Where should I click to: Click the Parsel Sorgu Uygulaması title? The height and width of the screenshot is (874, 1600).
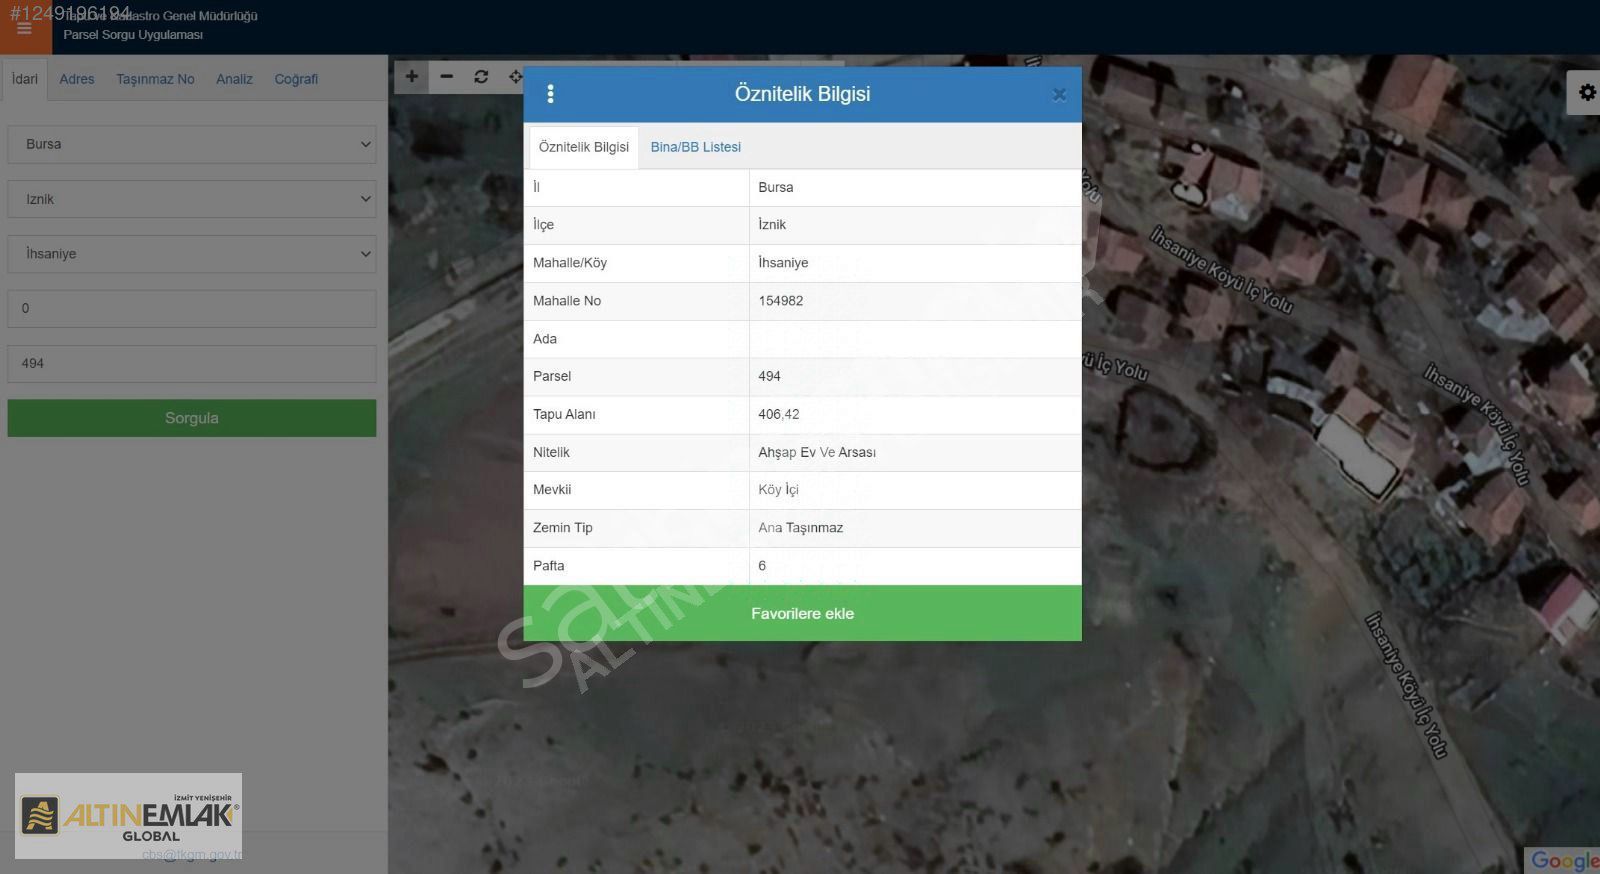click(x=133, y=35)
